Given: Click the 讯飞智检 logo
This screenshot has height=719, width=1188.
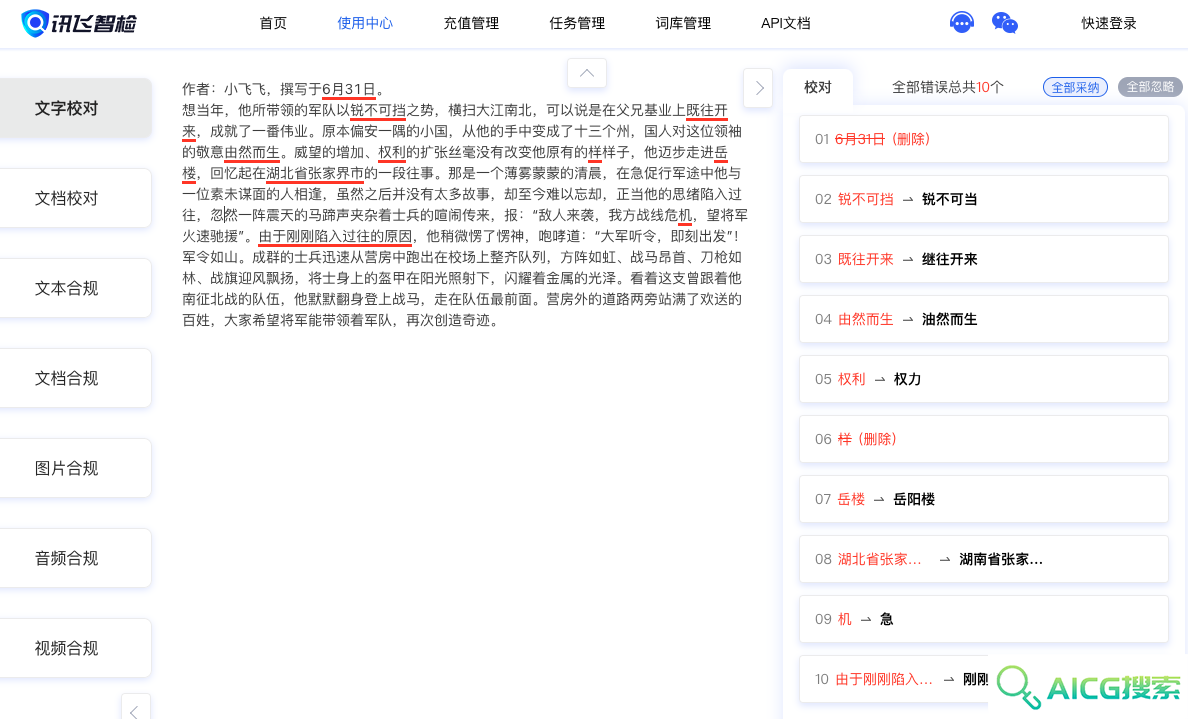Looking at the screenshot, I should click(79, 23).
